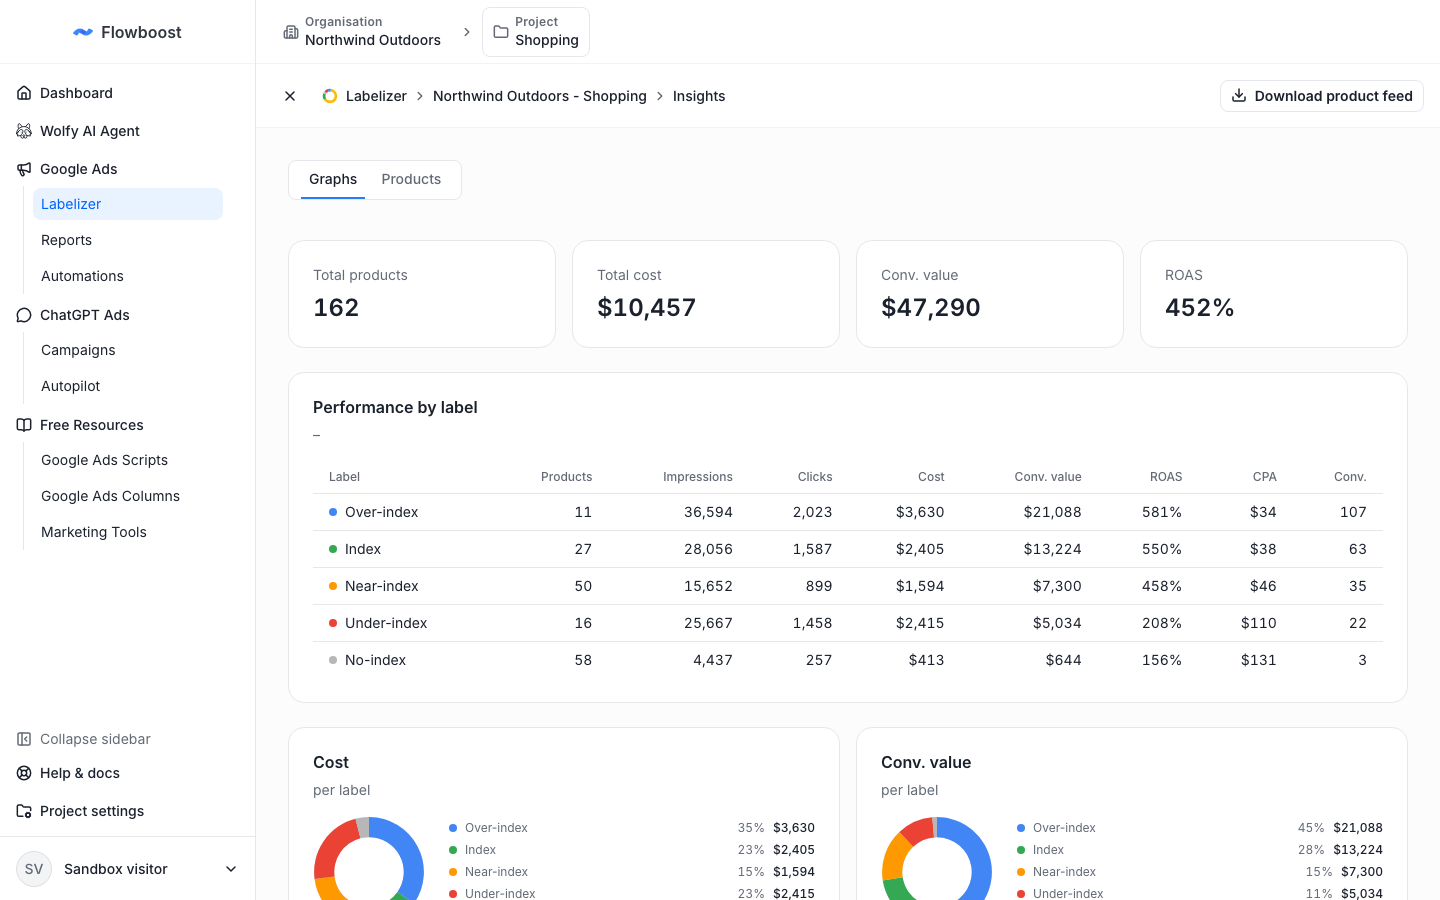Click Project settings label
Screen dimensions: 1440x900
pyautogui.click(x=92, y=811)
